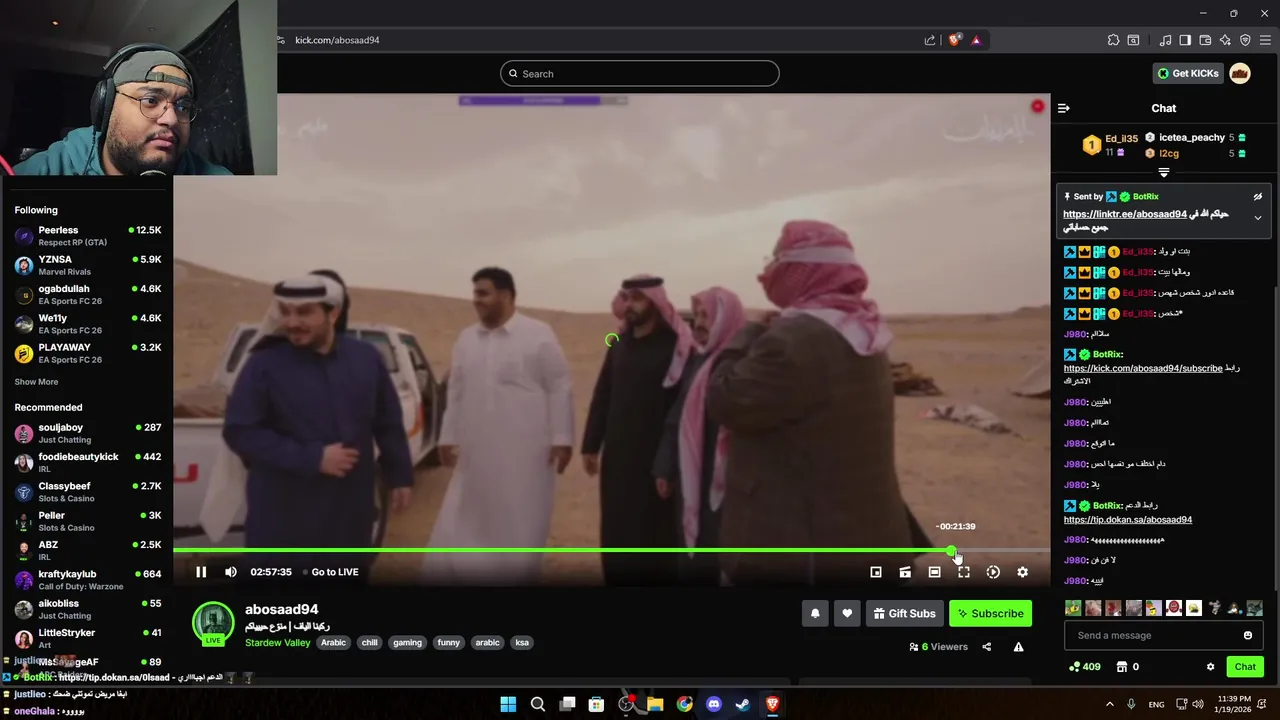Open linktr.ee/abosaad94 pinned link
This screenshot has height=720, width=1280.
point(1125,214)
